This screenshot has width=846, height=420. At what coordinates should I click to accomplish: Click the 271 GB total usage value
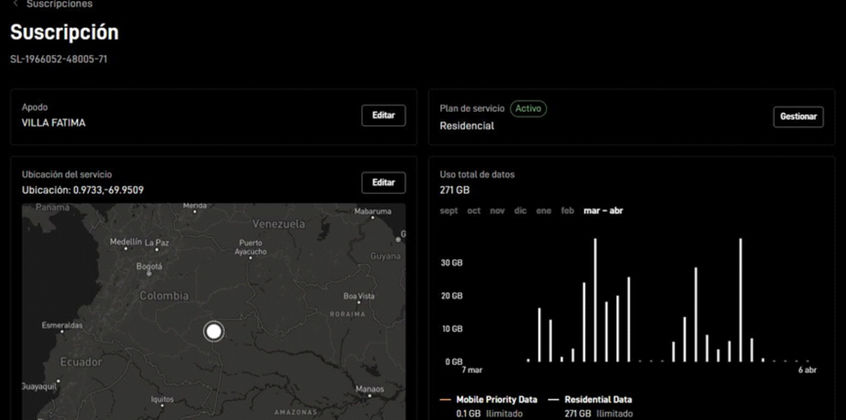click(454, 190)
